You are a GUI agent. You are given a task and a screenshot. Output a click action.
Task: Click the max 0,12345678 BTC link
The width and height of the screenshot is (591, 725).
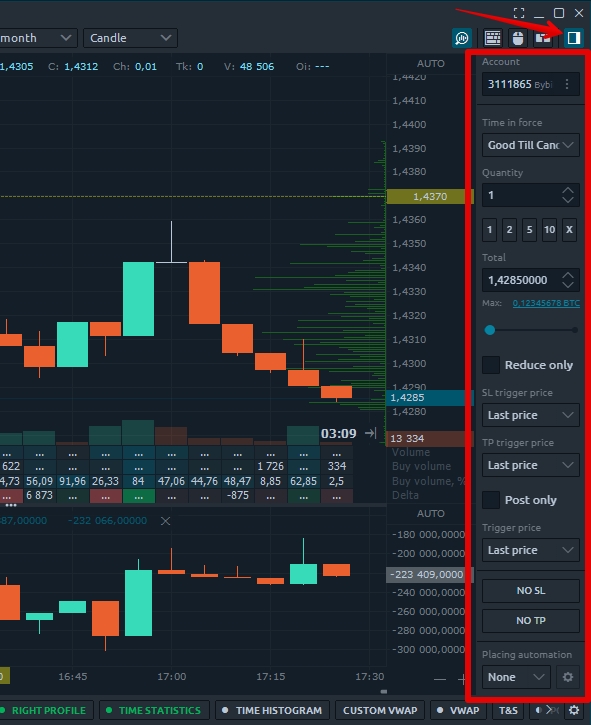[546, 303]
